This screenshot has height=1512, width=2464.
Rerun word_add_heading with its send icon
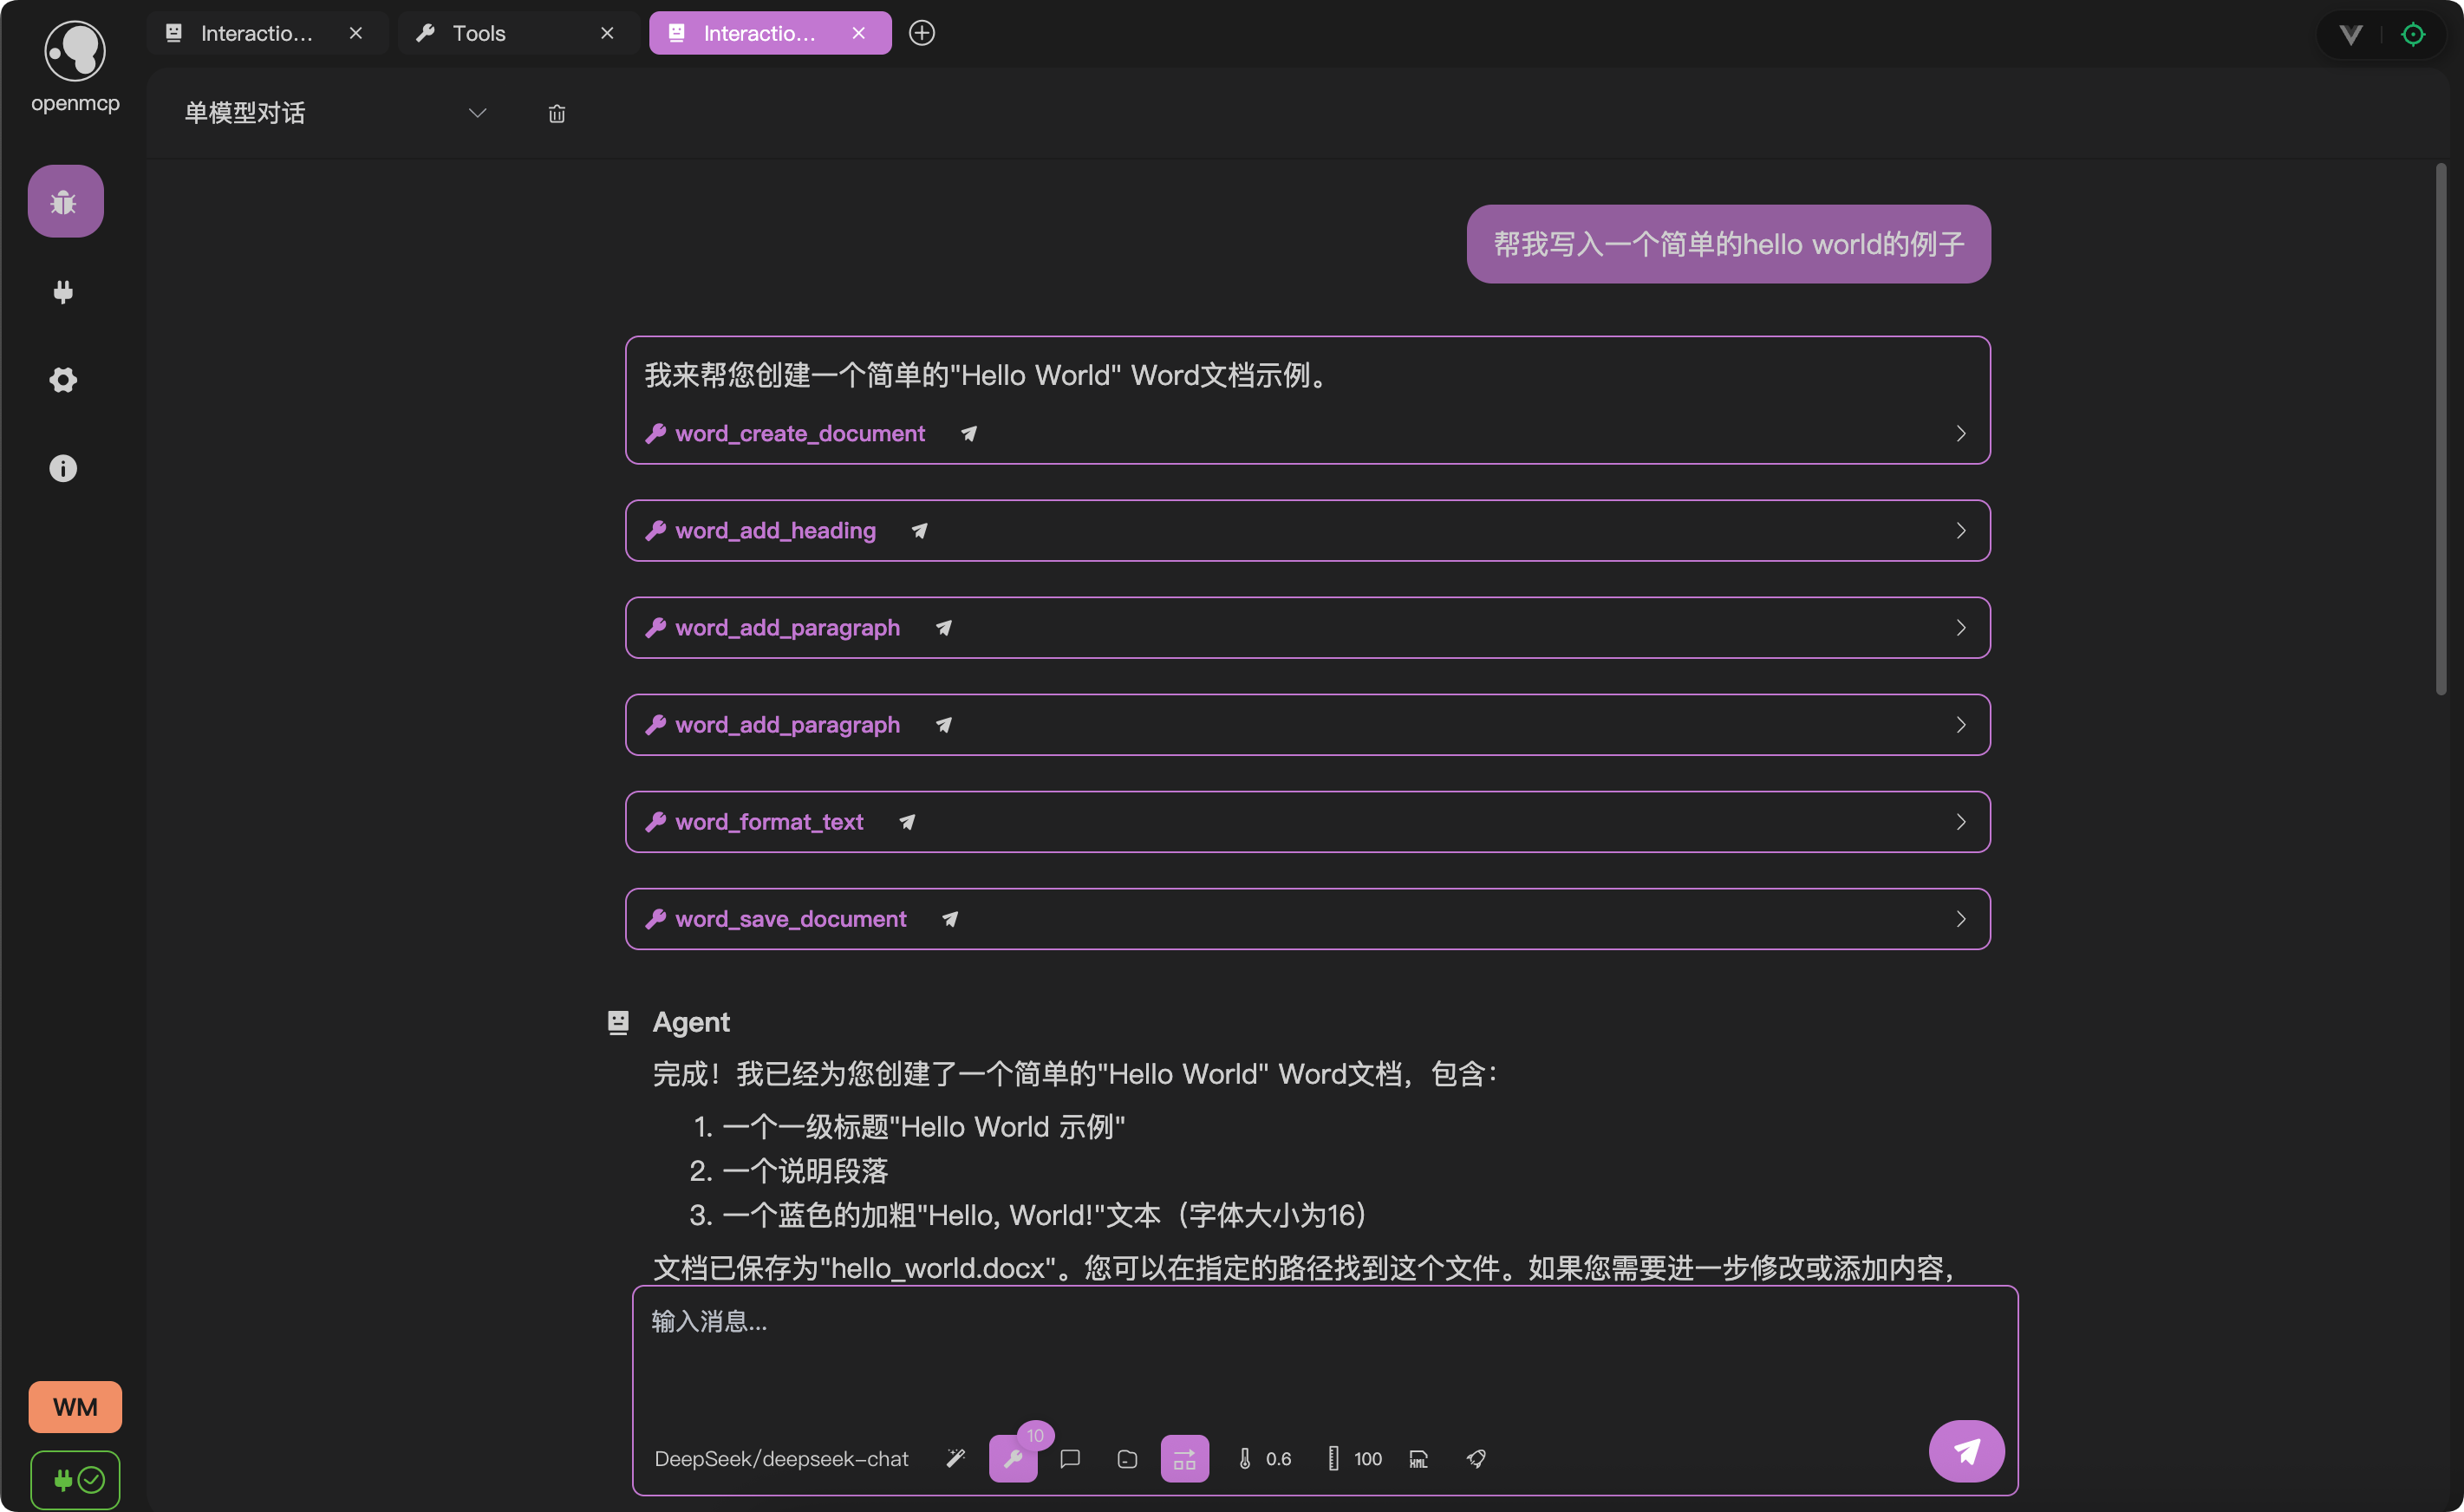click(919, 530)
